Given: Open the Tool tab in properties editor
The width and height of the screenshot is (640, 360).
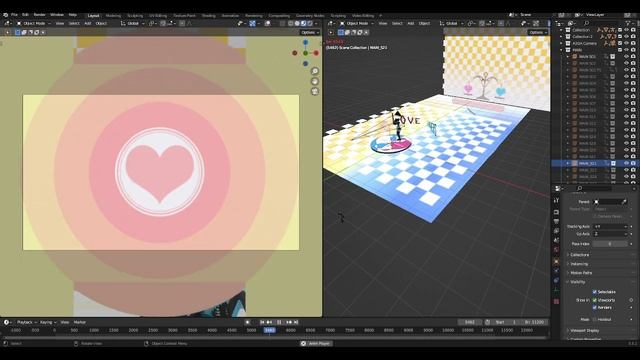Looking at the screenshot, I should pos(556,200).
